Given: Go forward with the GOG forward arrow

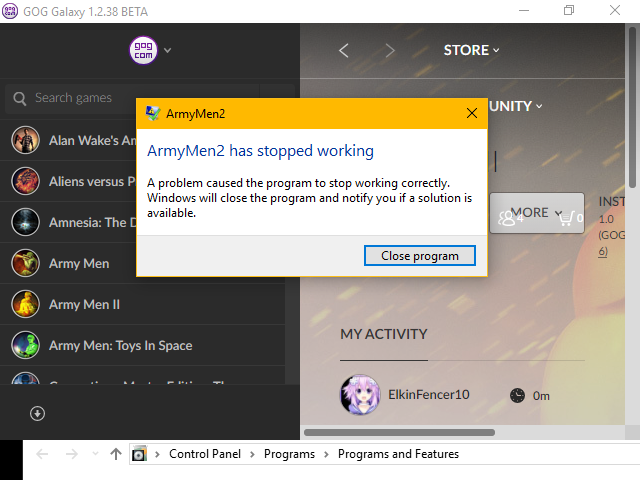Looking at the screenshot, I should click(x=390, y=51).
